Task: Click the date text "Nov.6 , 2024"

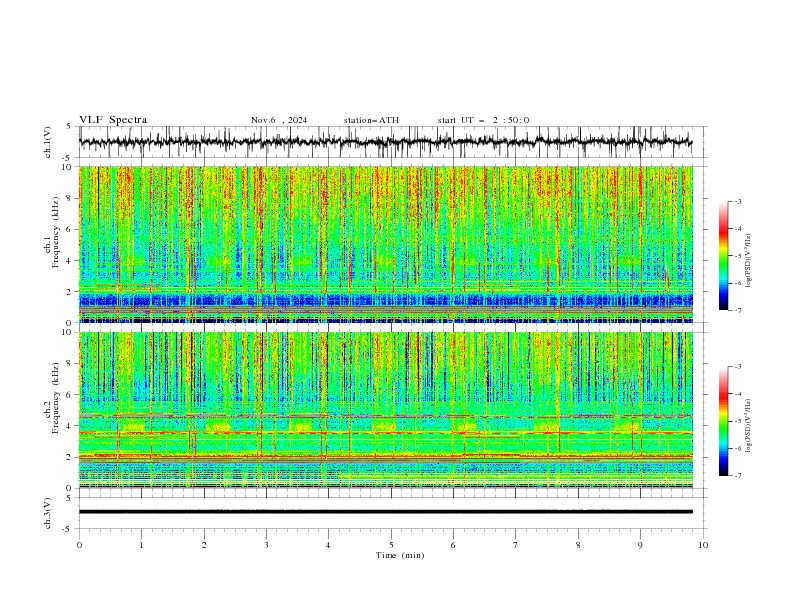Action: pos(279,120)
